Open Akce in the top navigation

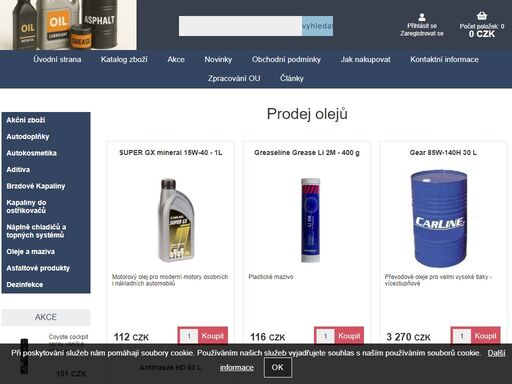click(176, 60)
